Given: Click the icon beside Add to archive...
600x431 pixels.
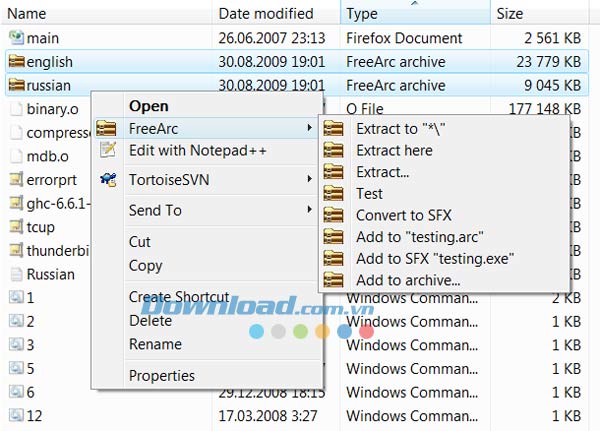Looking at the screenshot, I should pyautogui.click(x=335, y=281).
